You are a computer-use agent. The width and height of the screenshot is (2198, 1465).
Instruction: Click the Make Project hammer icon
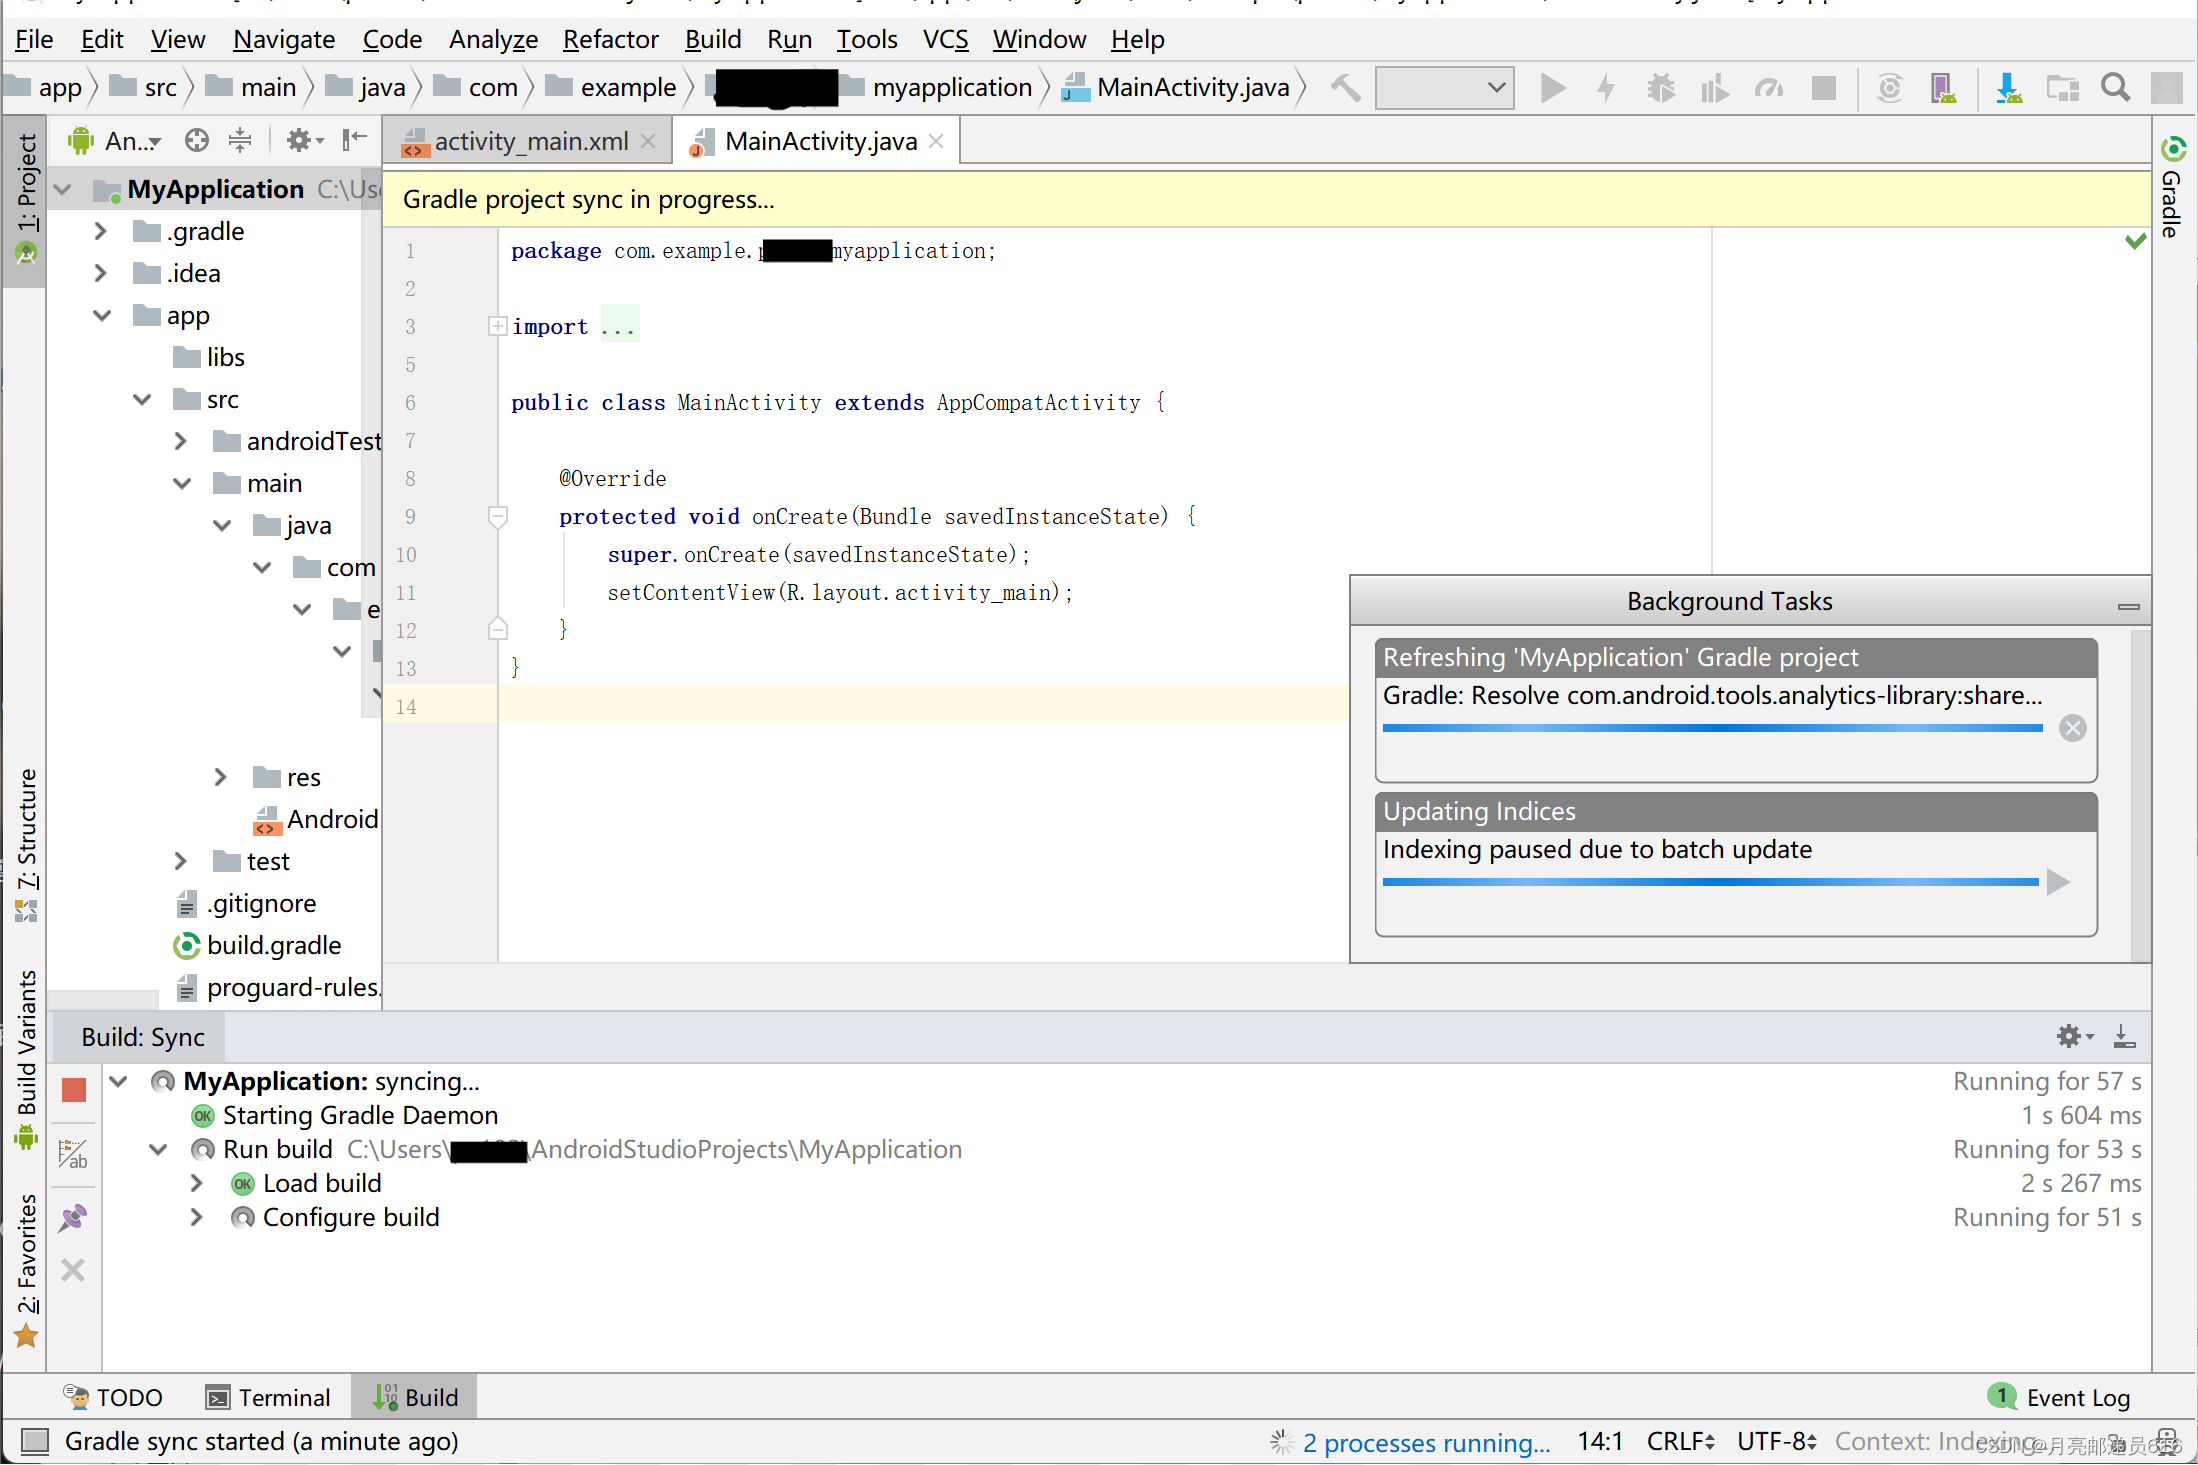click(1345, 88)
